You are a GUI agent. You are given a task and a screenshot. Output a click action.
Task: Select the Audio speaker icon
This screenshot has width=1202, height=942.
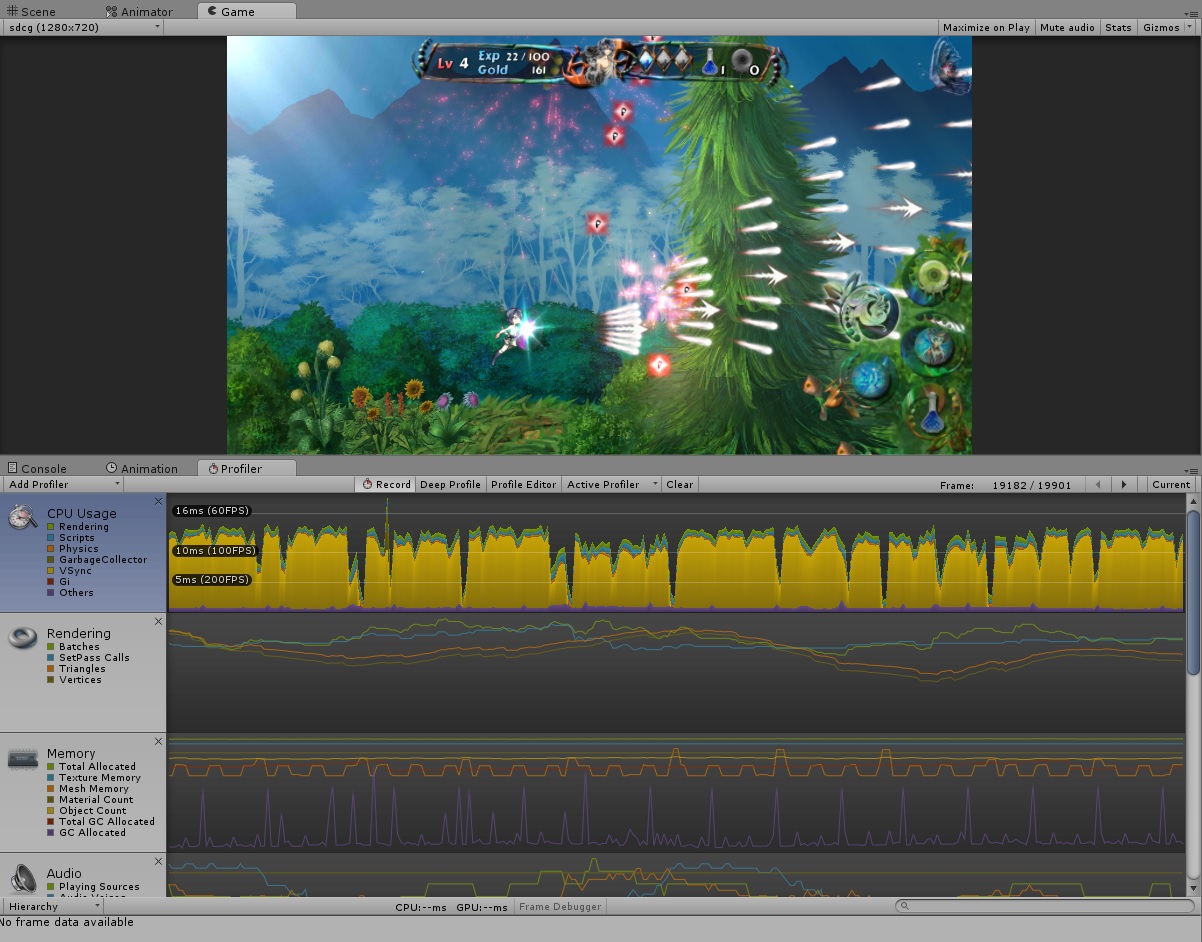22,879
